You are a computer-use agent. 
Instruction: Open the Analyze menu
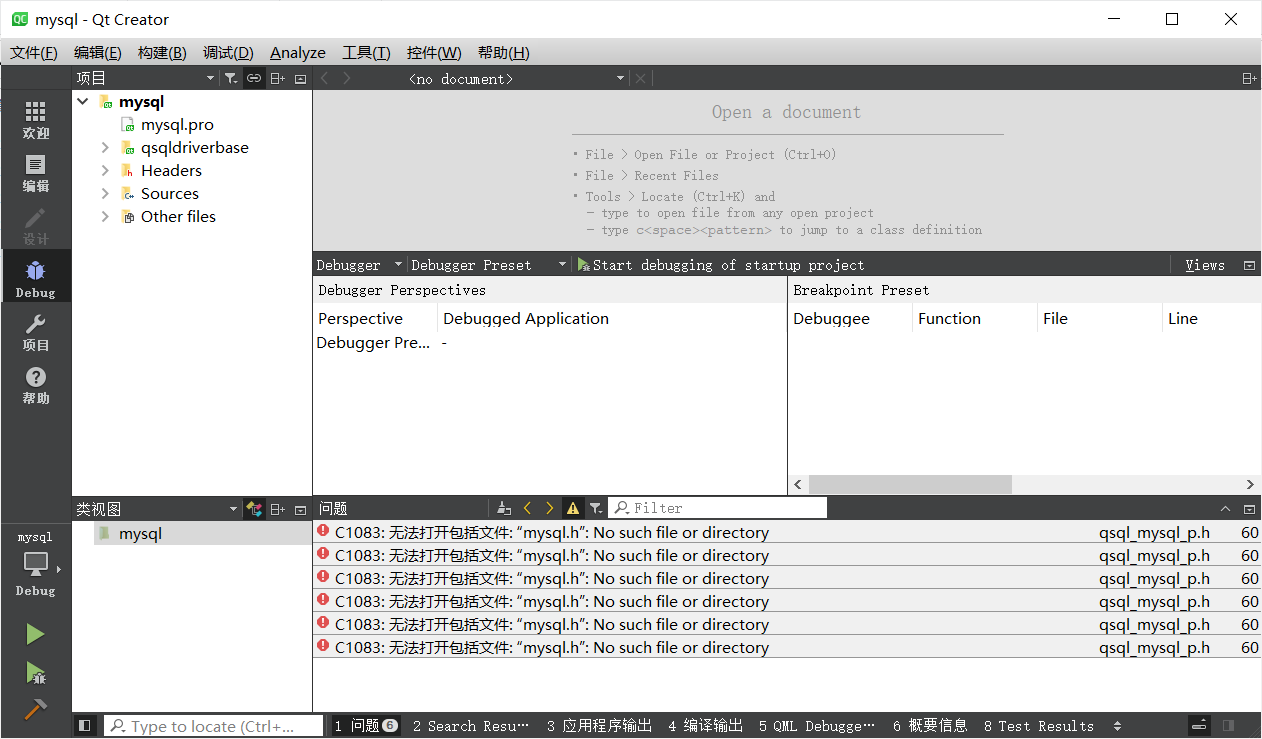click(x=298, y=53)
